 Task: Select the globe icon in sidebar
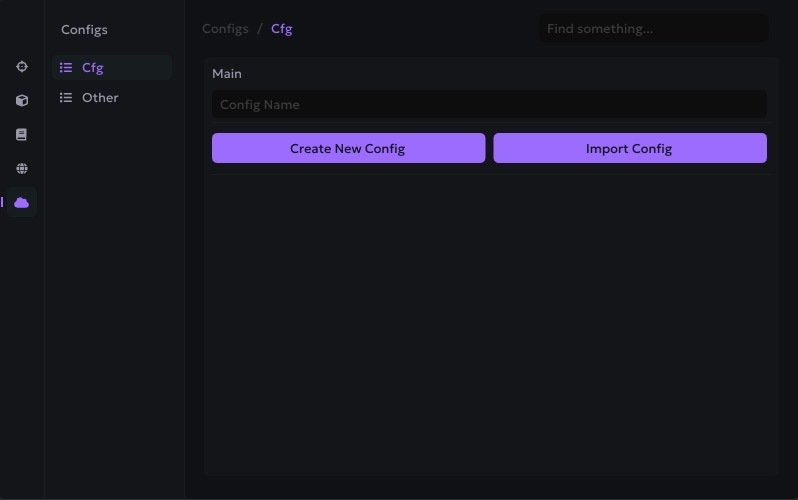[22, 169]
